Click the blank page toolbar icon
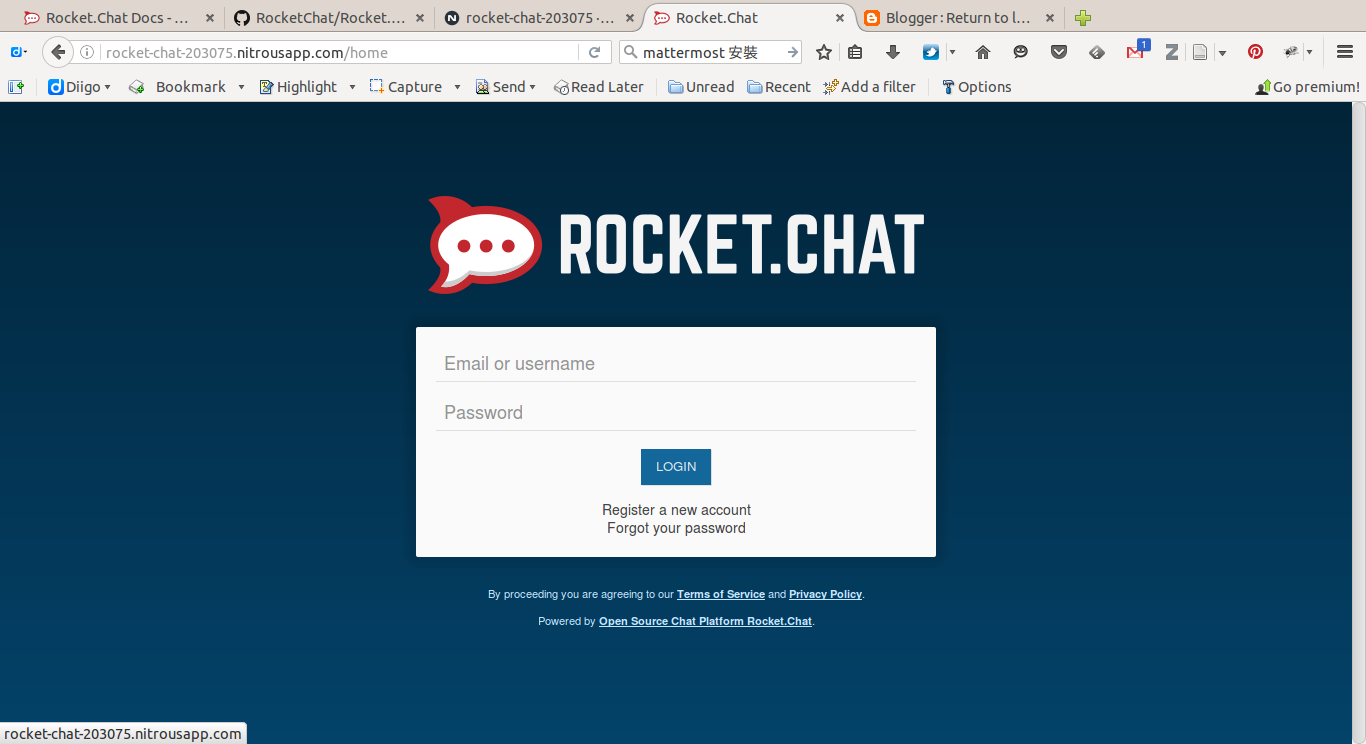Screen dimensions: 1366x744 point(1200,53)
